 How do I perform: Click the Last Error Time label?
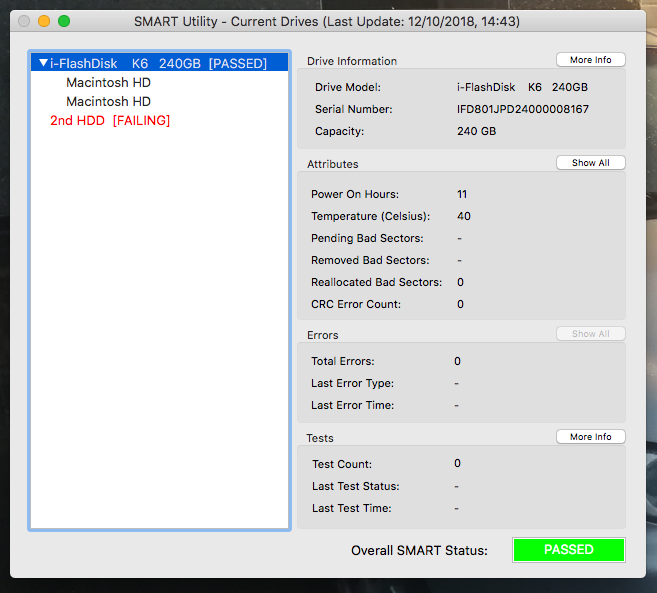click(x=352, y=405)
